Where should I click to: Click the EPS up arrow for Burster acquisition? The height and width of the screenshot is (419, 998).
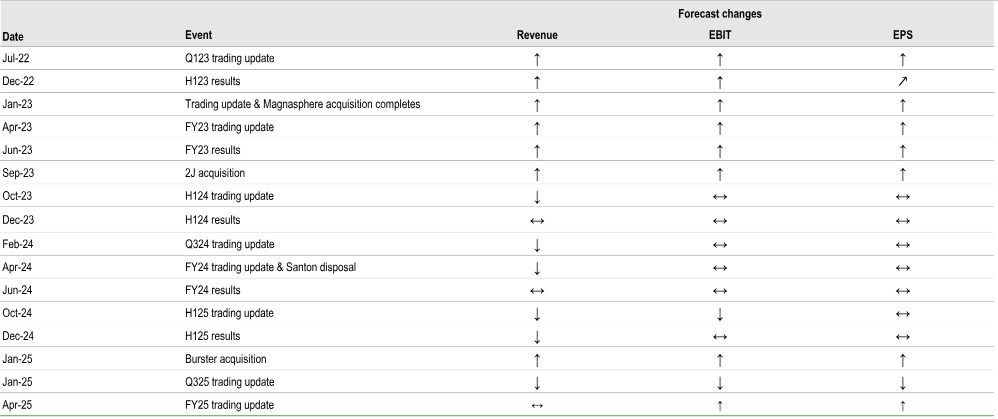click(x=903, y=360)
